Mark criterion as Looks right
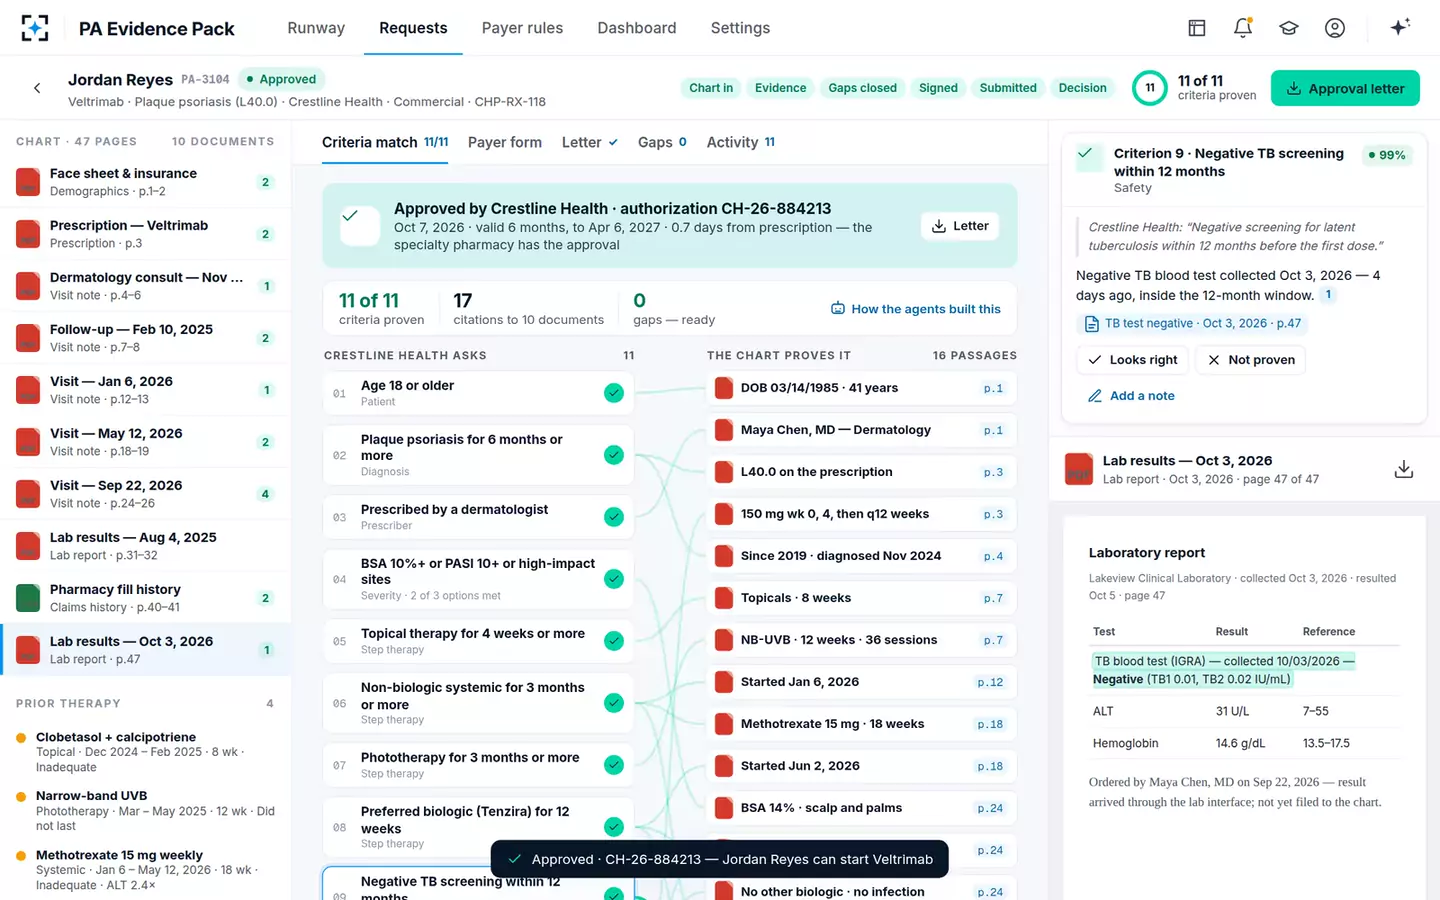Viewport: 1440px width, 900px height. [x=1133, y=360]
